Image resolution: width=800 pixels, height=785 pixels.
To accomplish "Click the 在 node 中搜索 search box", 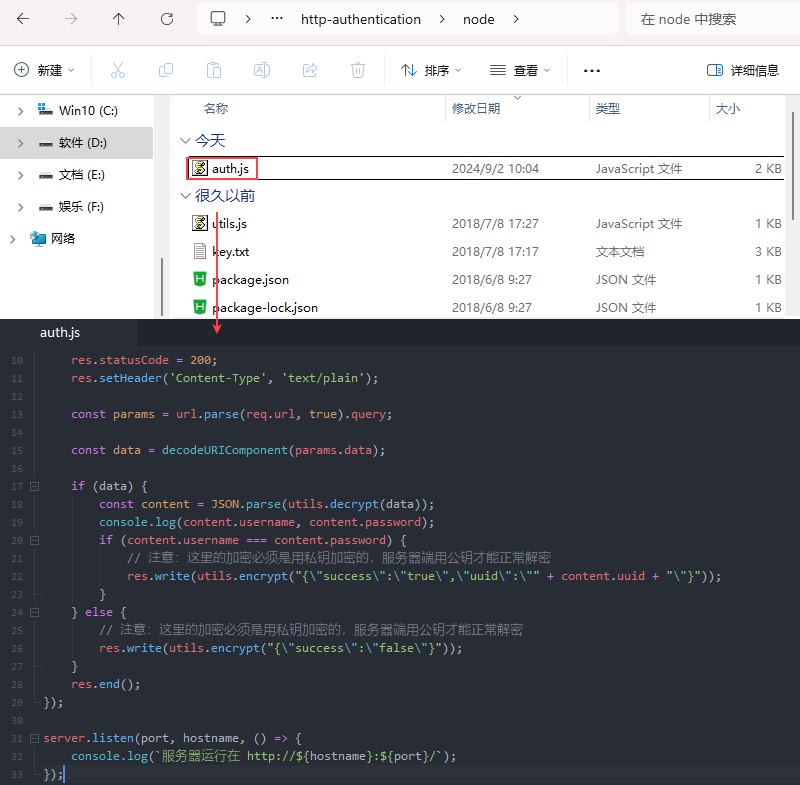I will [712, 19].
